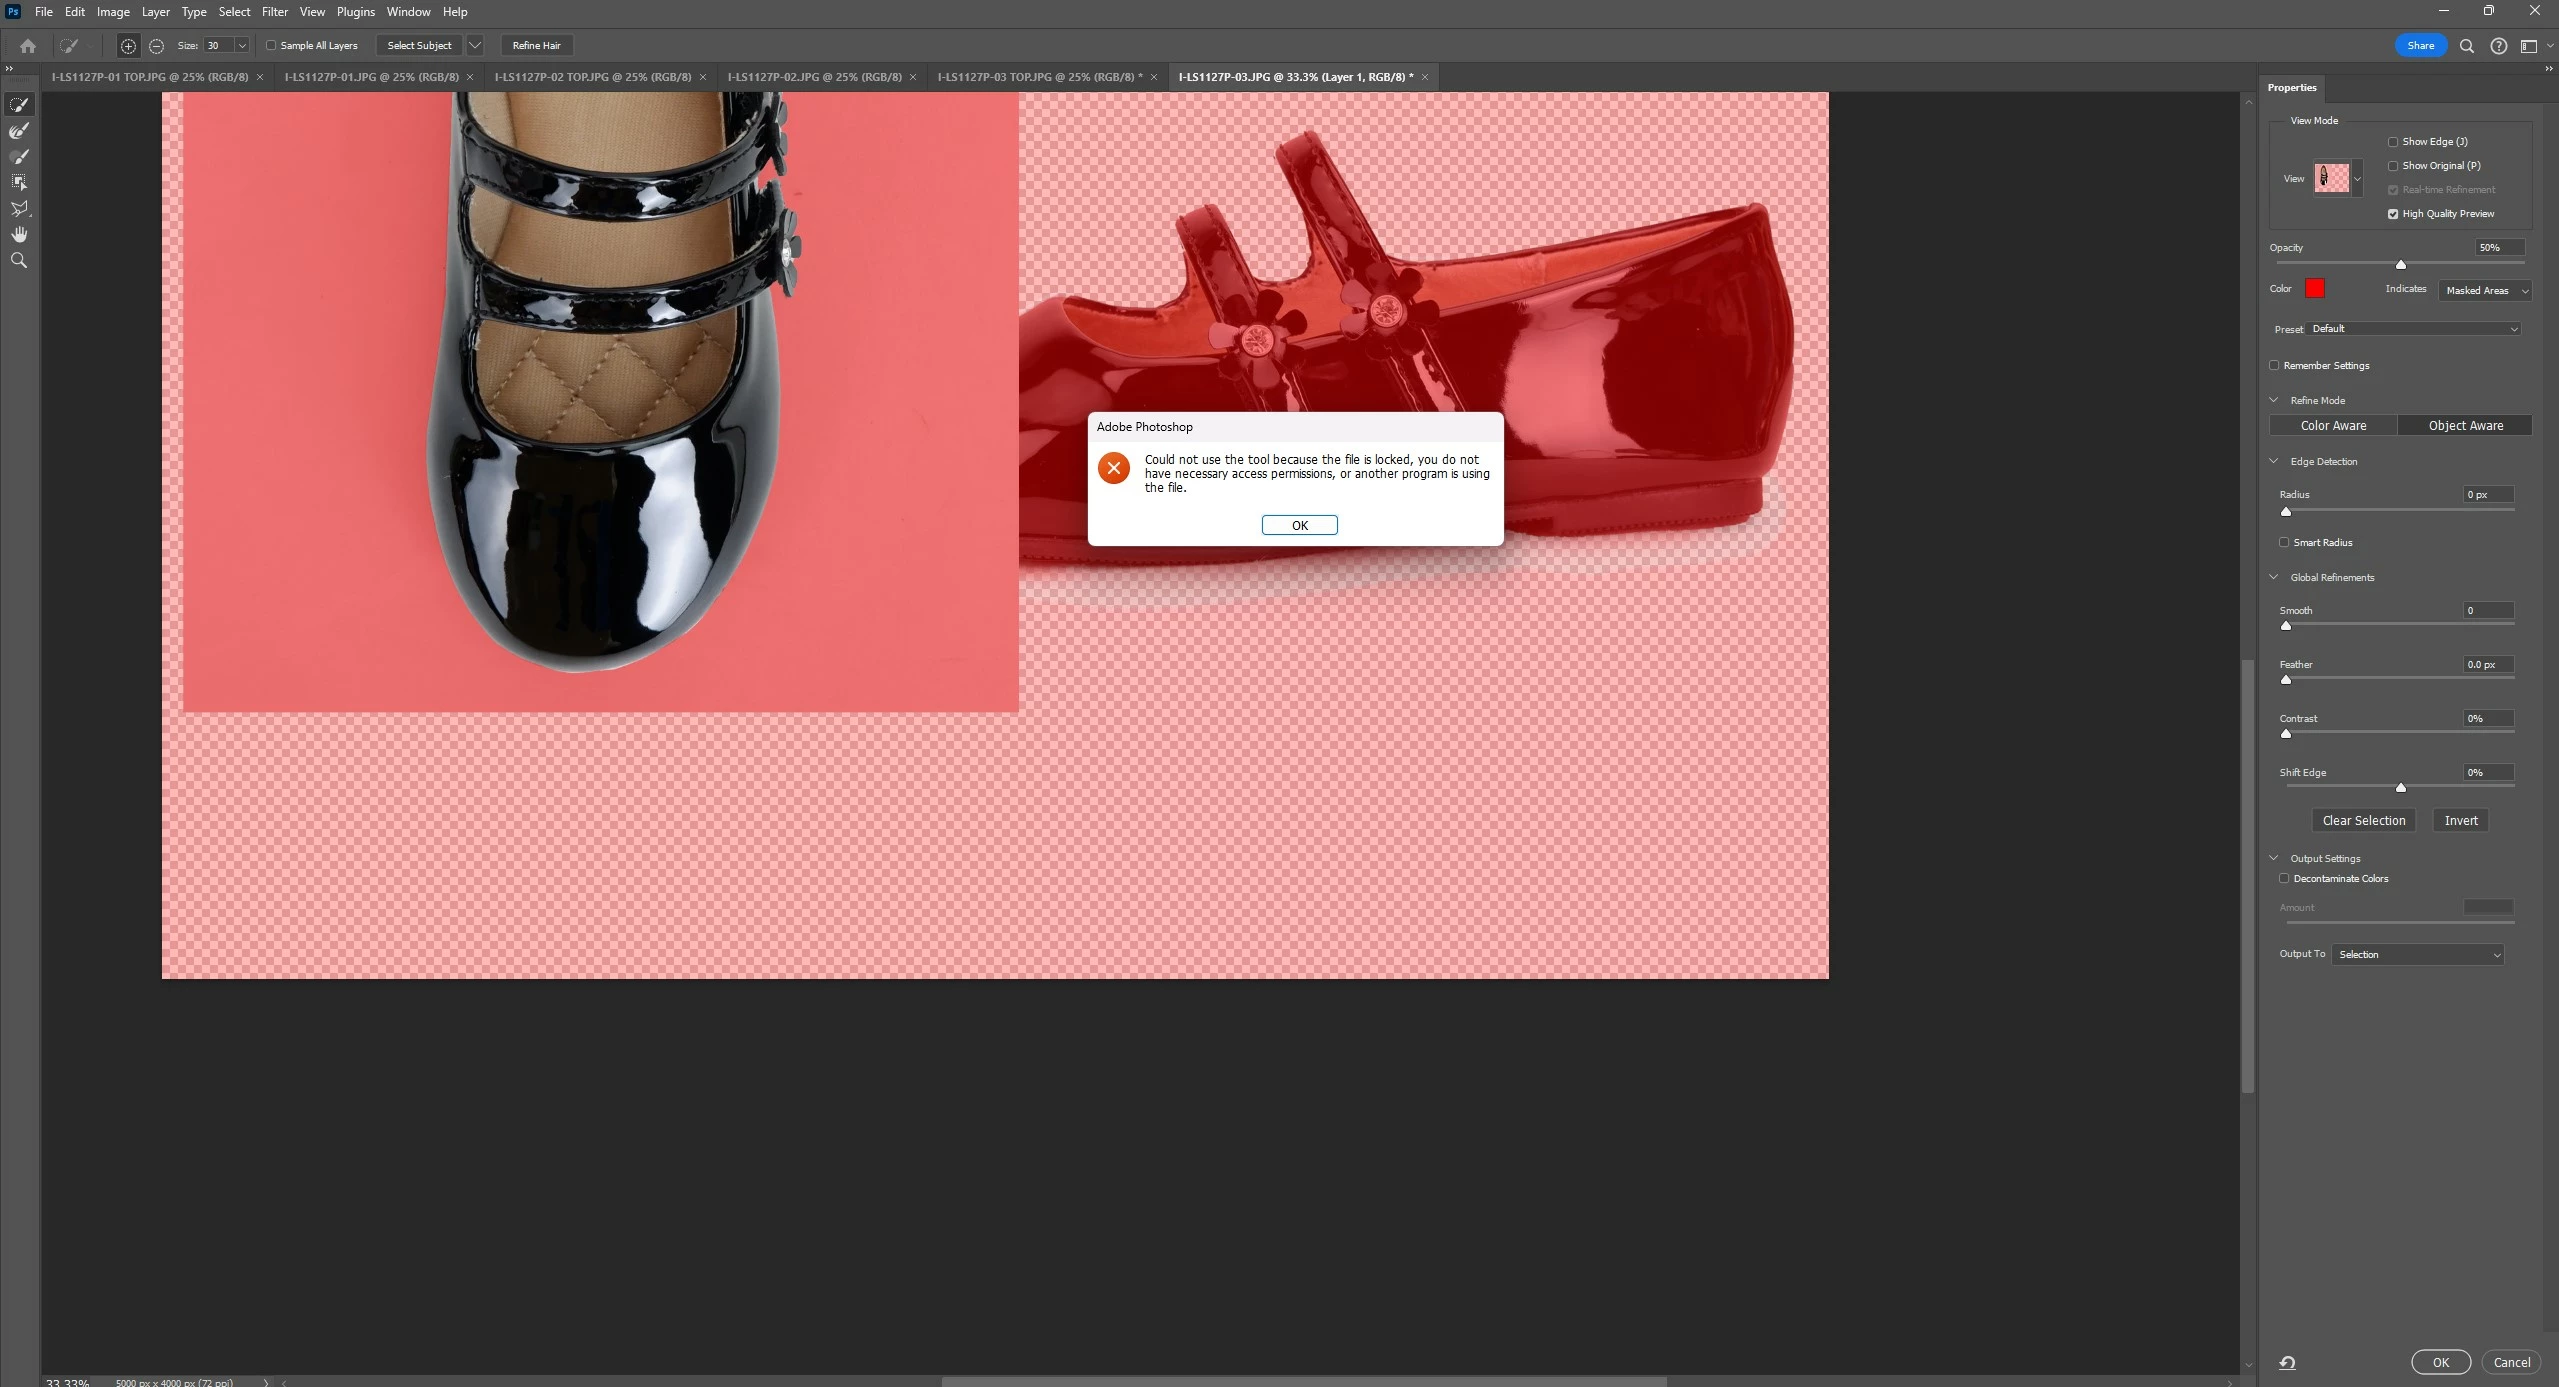The image size is (2559, 1387).
Task: Toggle High Quality Preview checkbox
Action: (2393, 214)
